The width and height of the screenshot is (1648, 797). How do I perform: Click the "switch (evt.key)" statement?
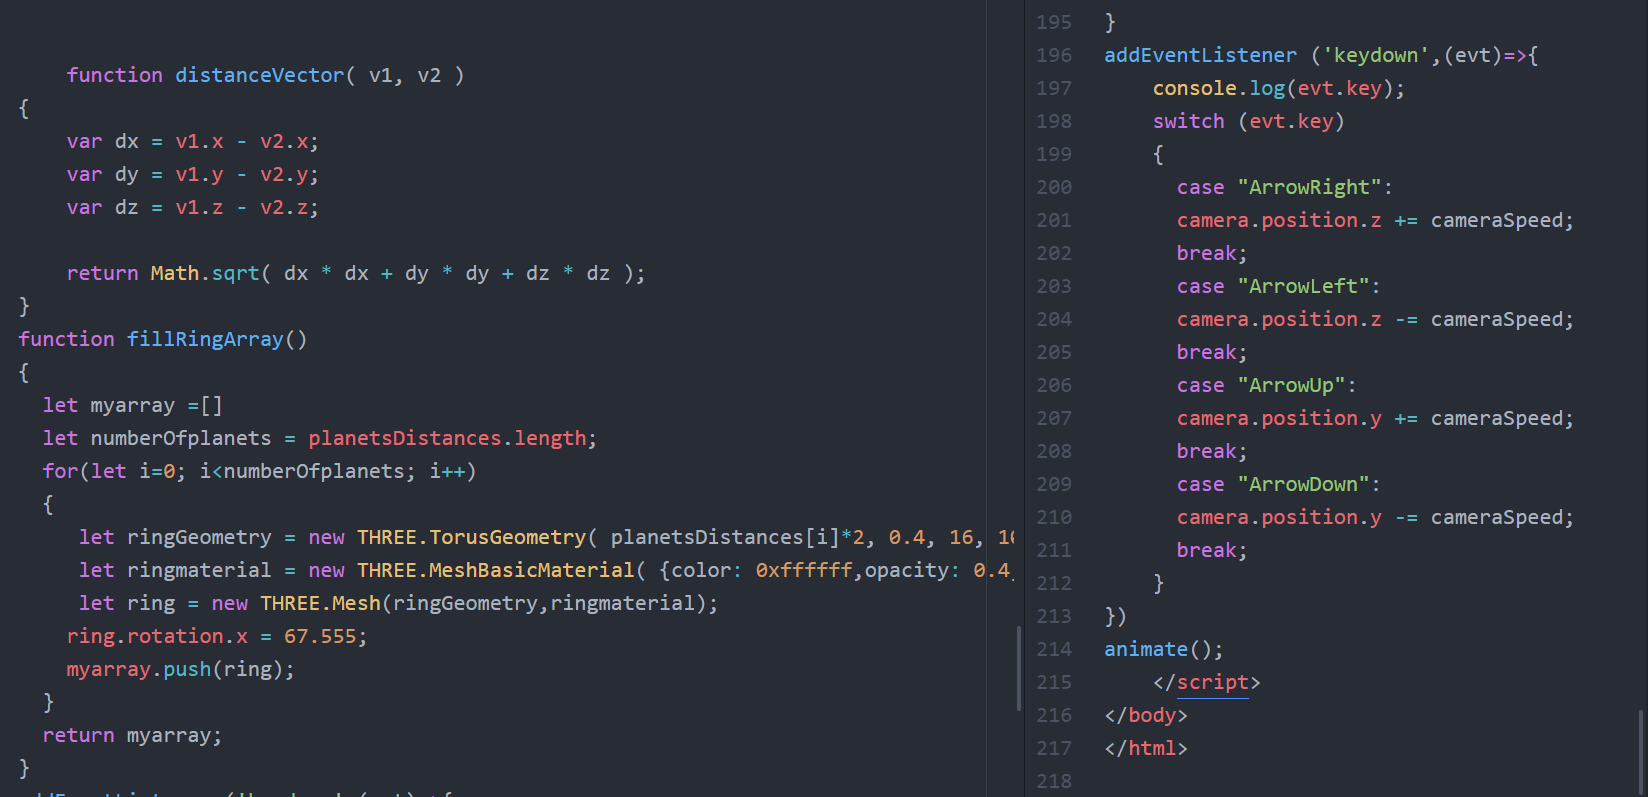[x=1248, y=121]
